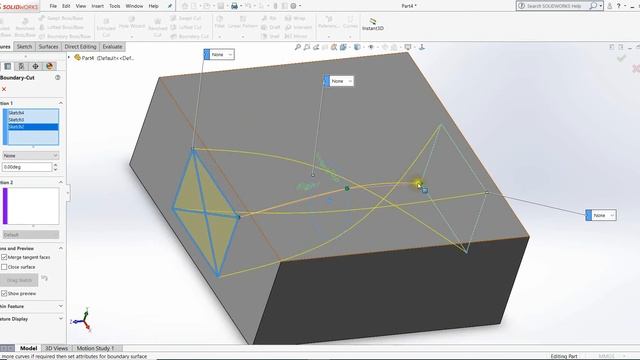This screenshot has height=360, width=640.
Task: Click the Search SOLIDWORKS Help field
Action: pyautogui.click(x=553, y=6)
